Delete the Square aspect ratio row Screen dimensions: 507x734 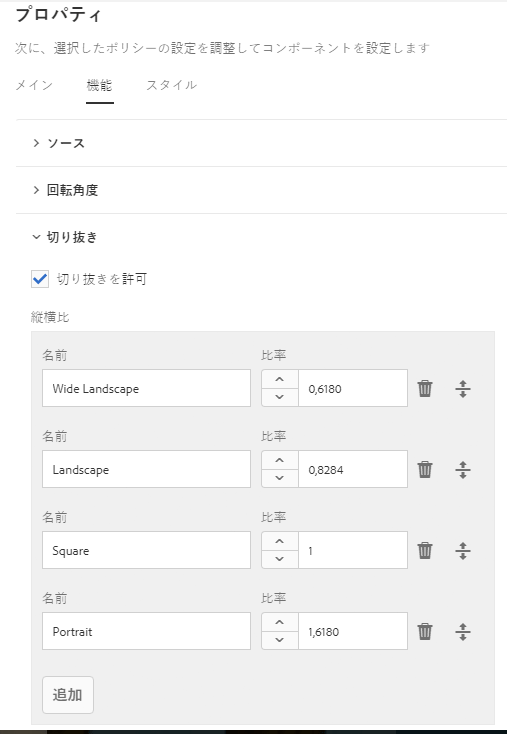[425, 550]
